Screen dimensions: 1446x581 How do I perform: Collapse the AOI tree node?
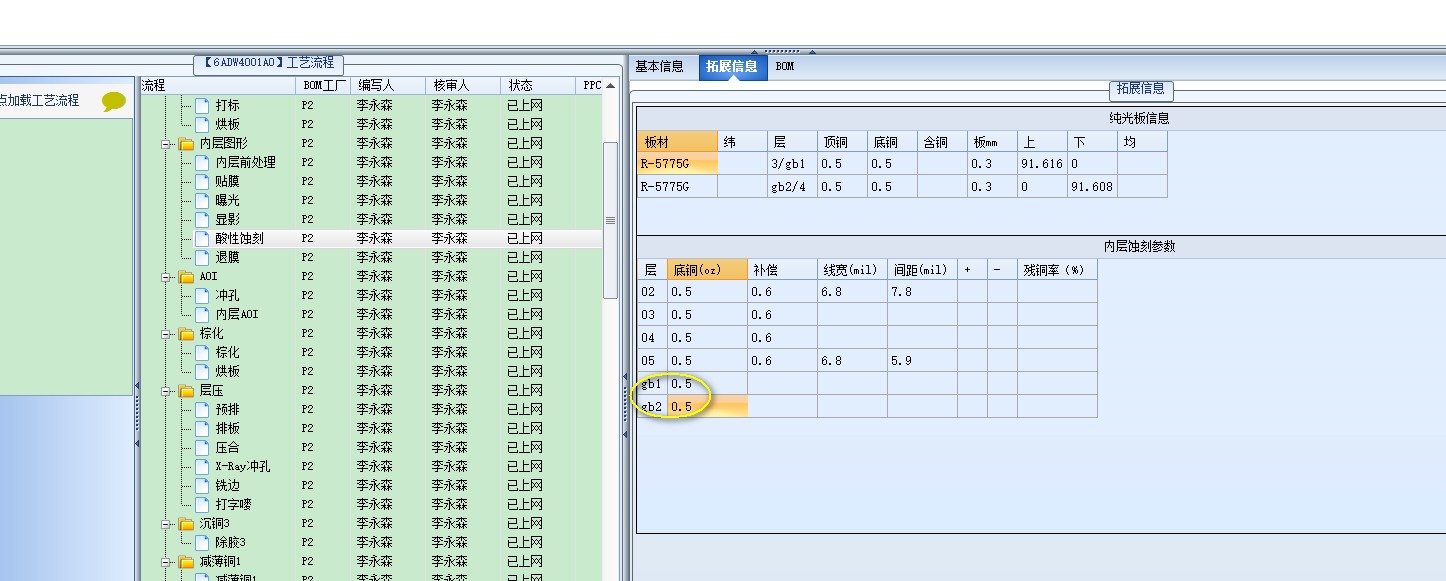tap(166, 277)
